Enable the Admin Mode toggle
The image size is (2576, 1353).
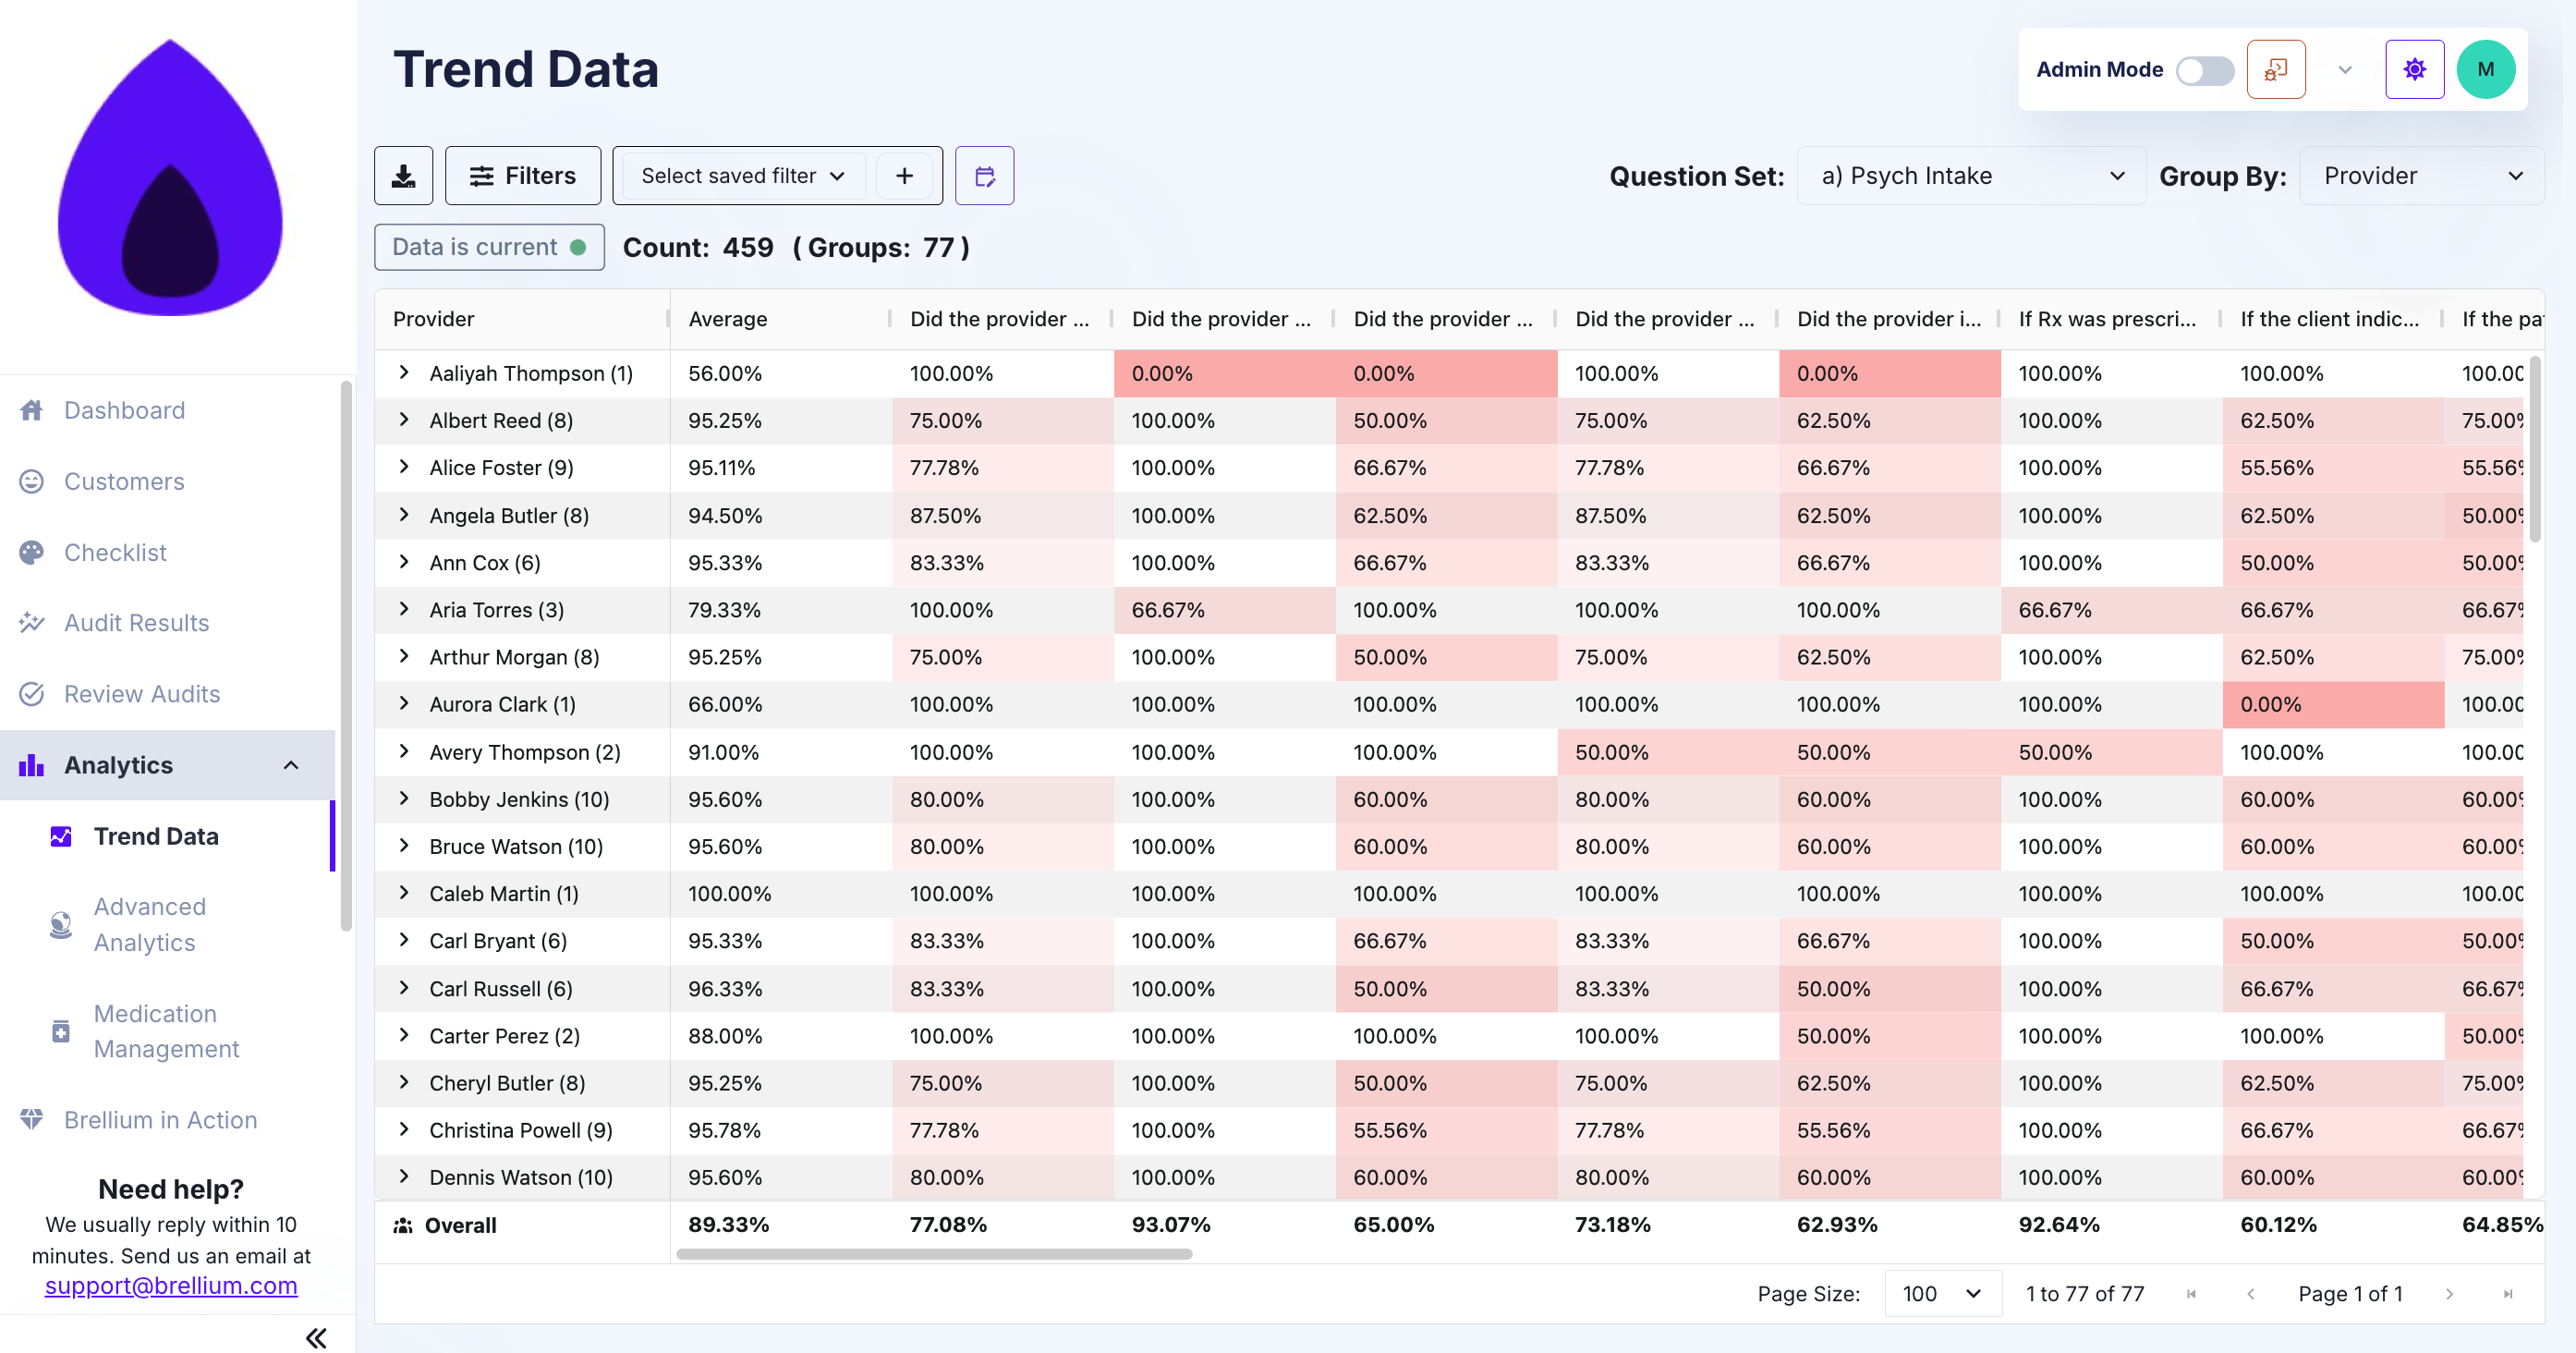2205,70
